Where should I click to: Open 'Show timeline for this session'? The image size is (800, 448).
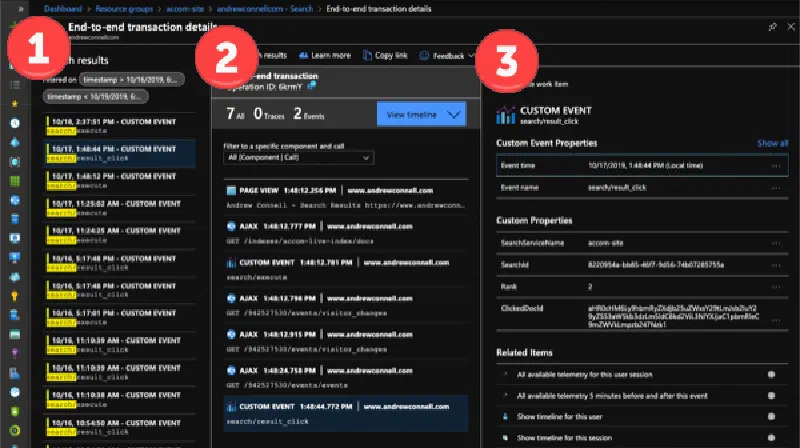(x=564, y=438)
